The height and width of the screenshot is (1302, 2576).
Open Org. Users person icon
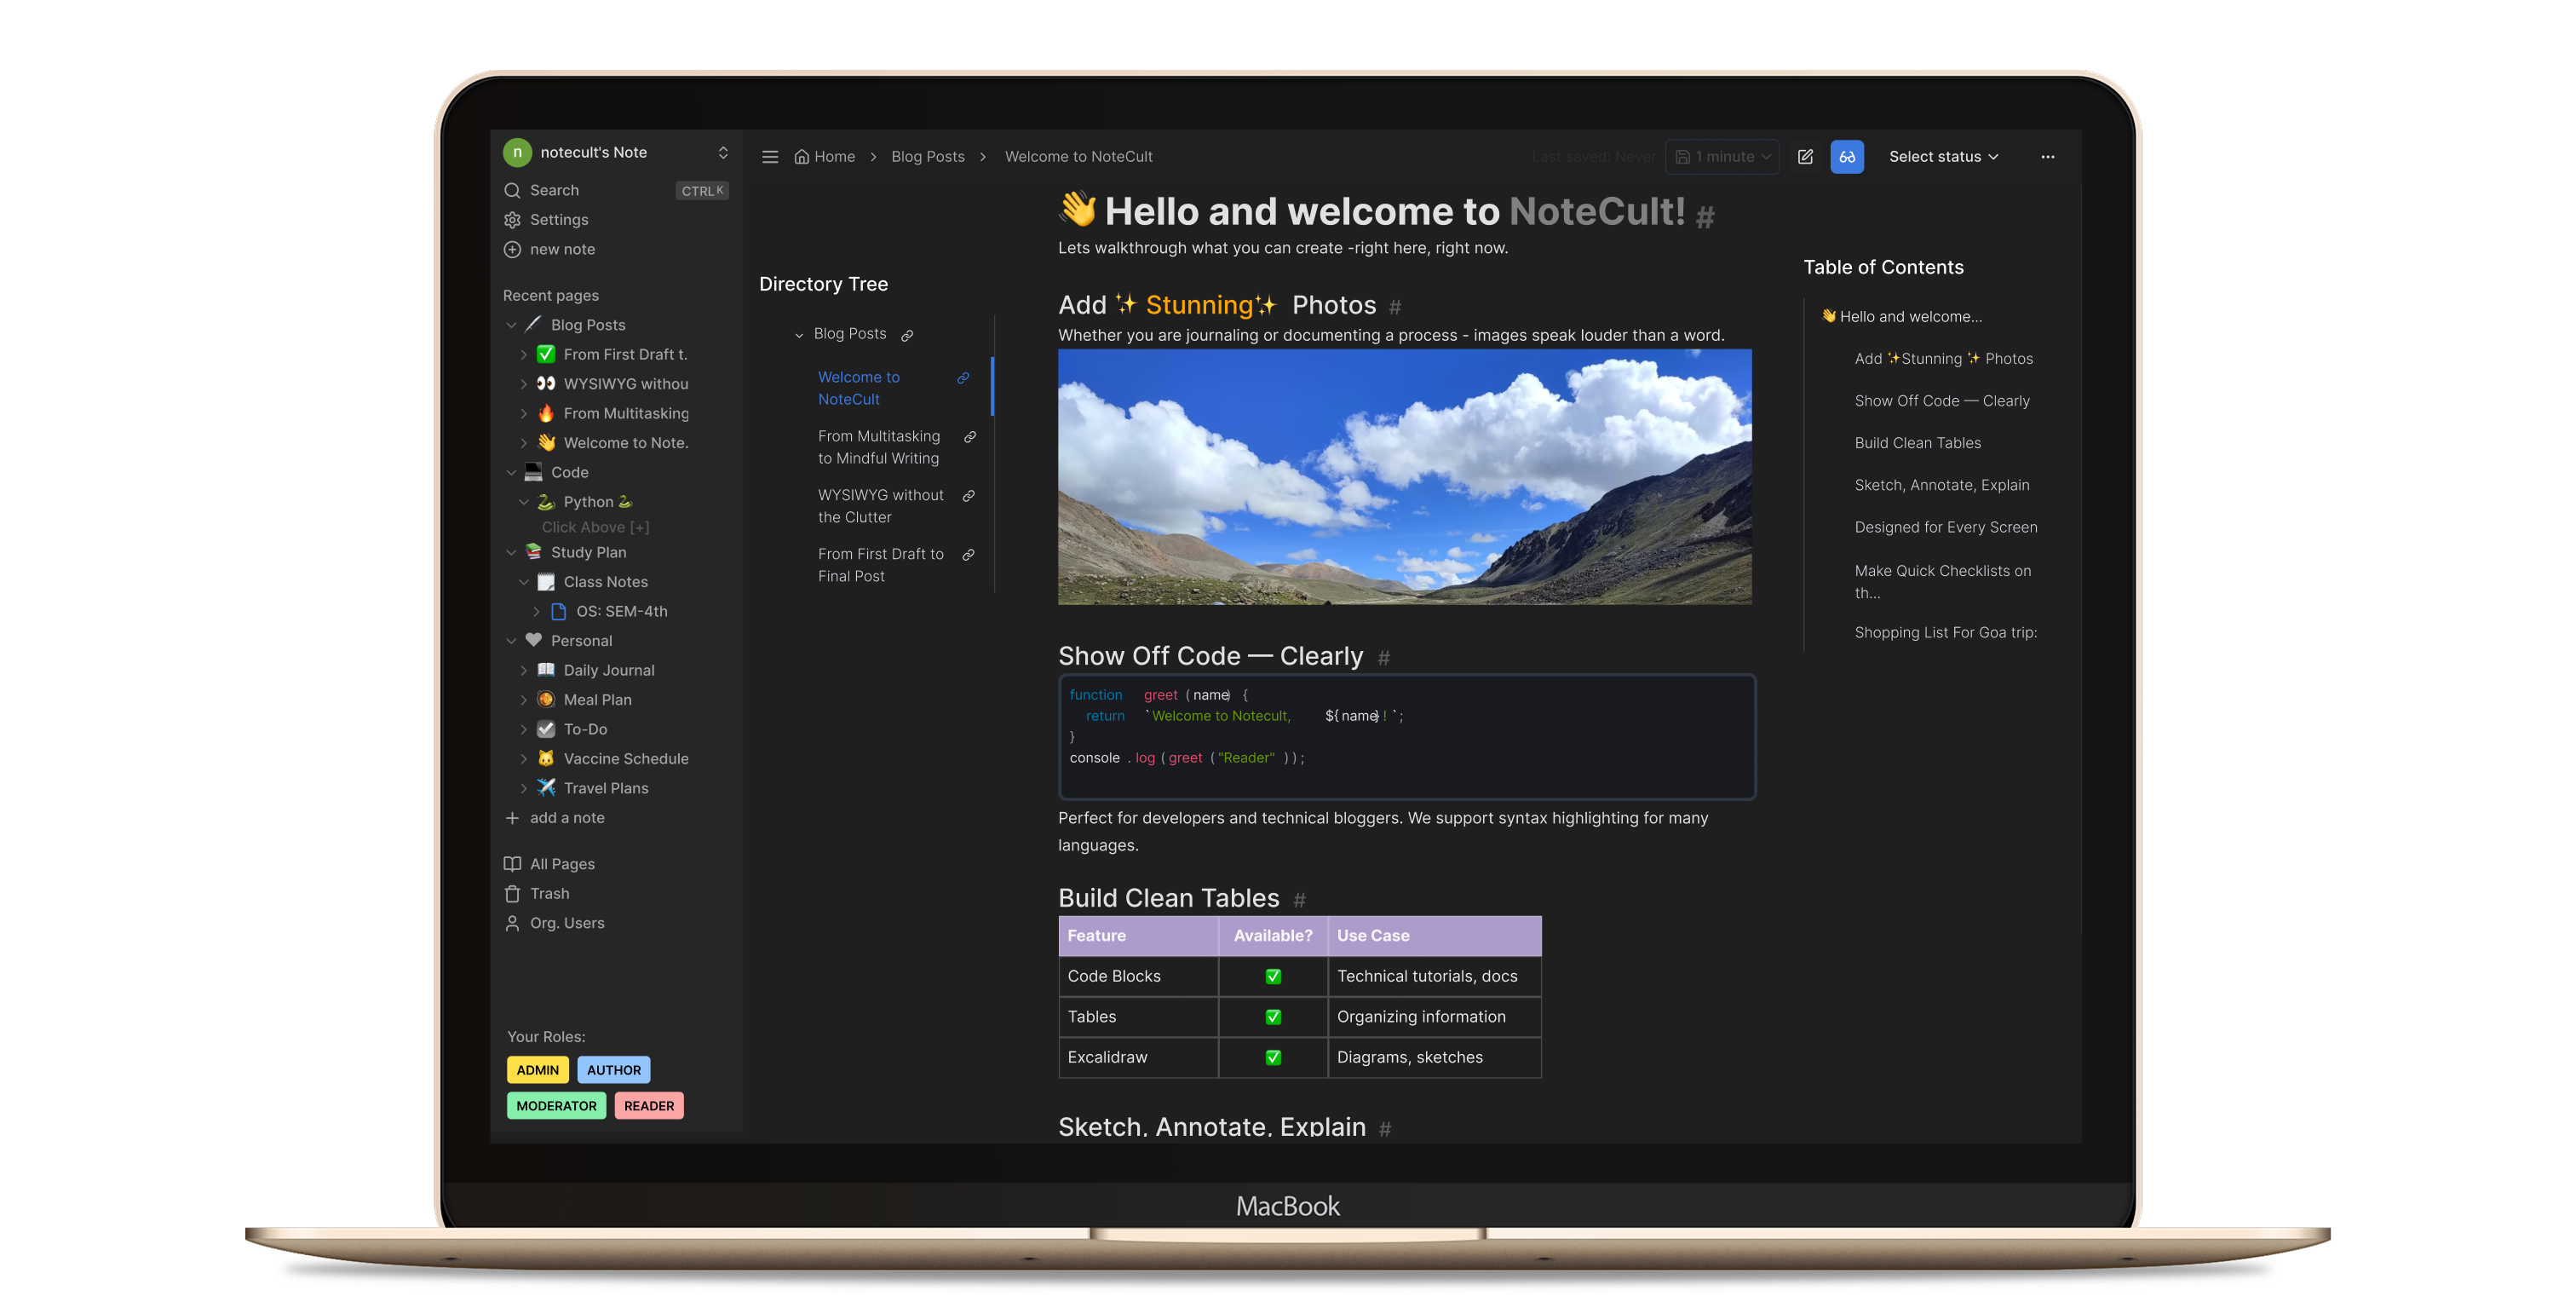[x=512, y=923]
